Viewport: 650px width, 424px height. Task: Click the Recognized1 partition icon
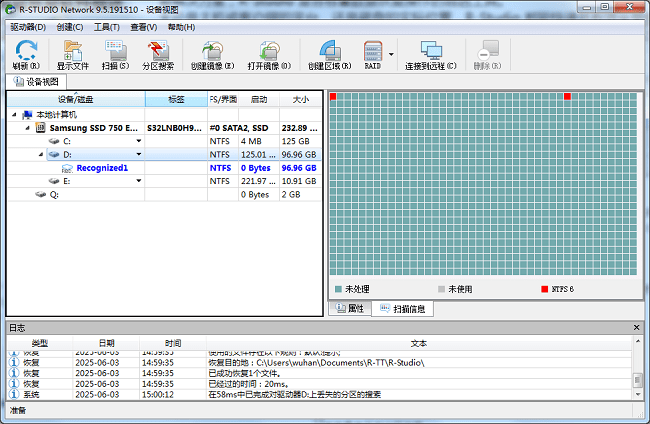[x=67, y=168]
